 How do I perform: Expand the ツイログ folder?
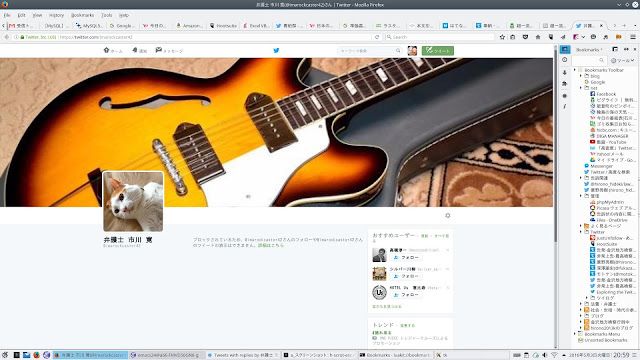[587, 298]
